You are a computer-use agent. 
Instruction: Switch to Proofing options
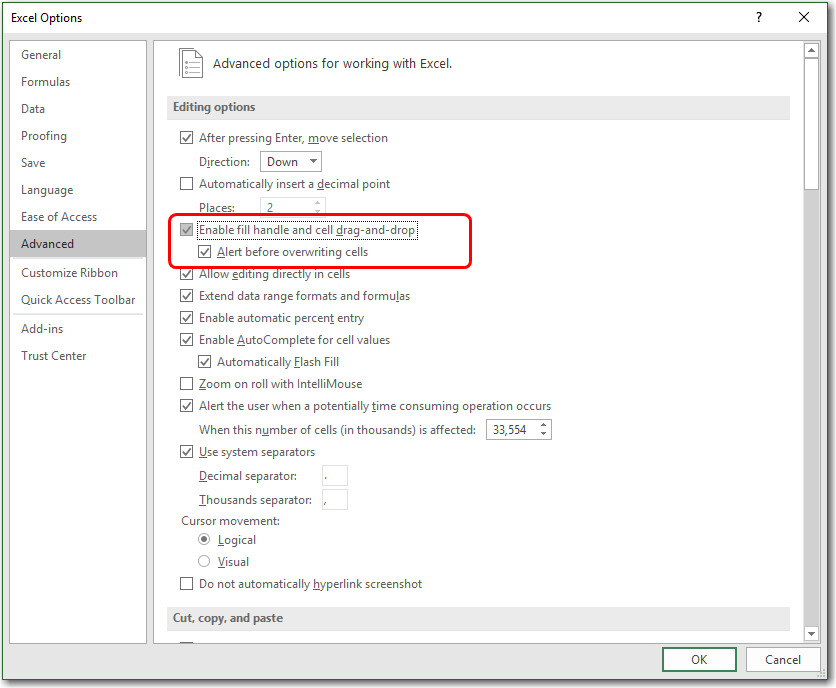44,136
